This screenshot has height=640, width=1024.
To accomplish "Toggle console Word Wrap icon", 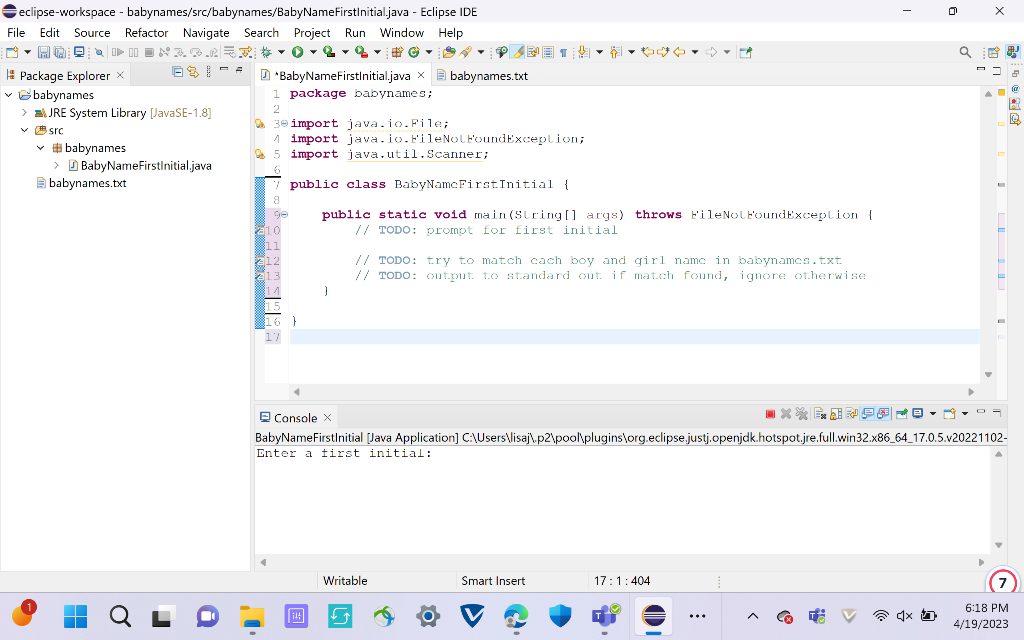I will click(852, 413).
